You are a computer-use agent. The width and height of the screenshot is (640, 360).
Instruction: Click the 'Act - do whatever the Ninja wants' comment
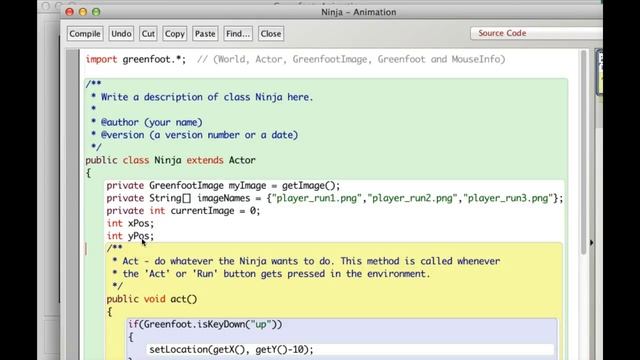pos(306,261)
